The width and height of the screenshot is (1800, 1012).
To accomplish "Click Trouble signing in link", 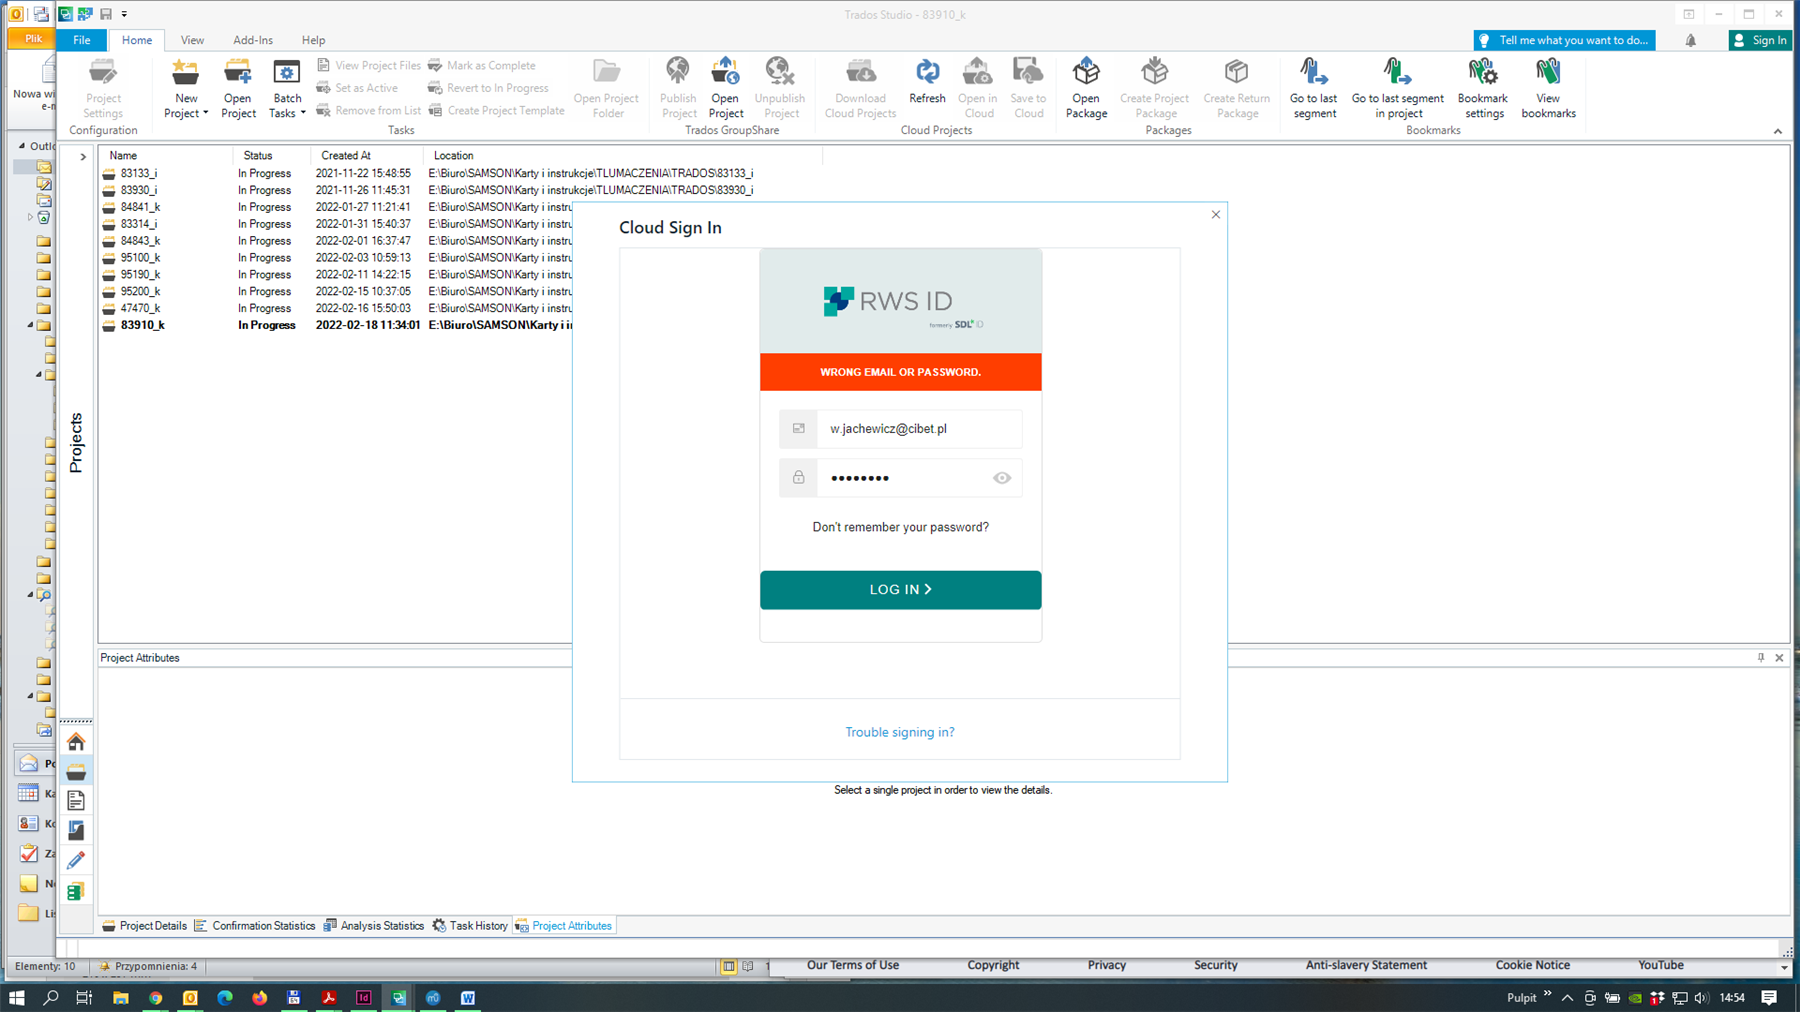I will 900,732.
